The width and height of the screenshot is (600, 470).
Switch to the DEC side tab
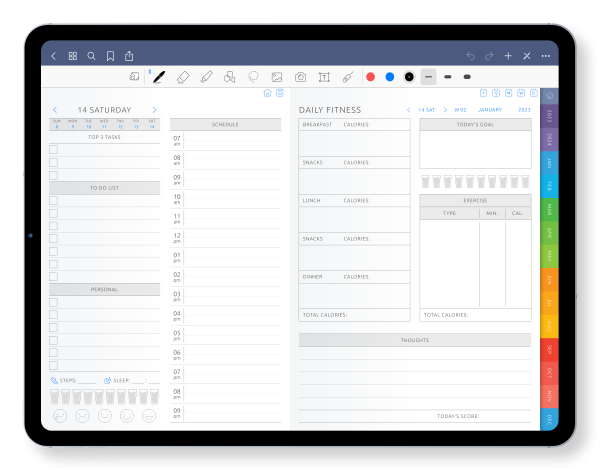549,419
